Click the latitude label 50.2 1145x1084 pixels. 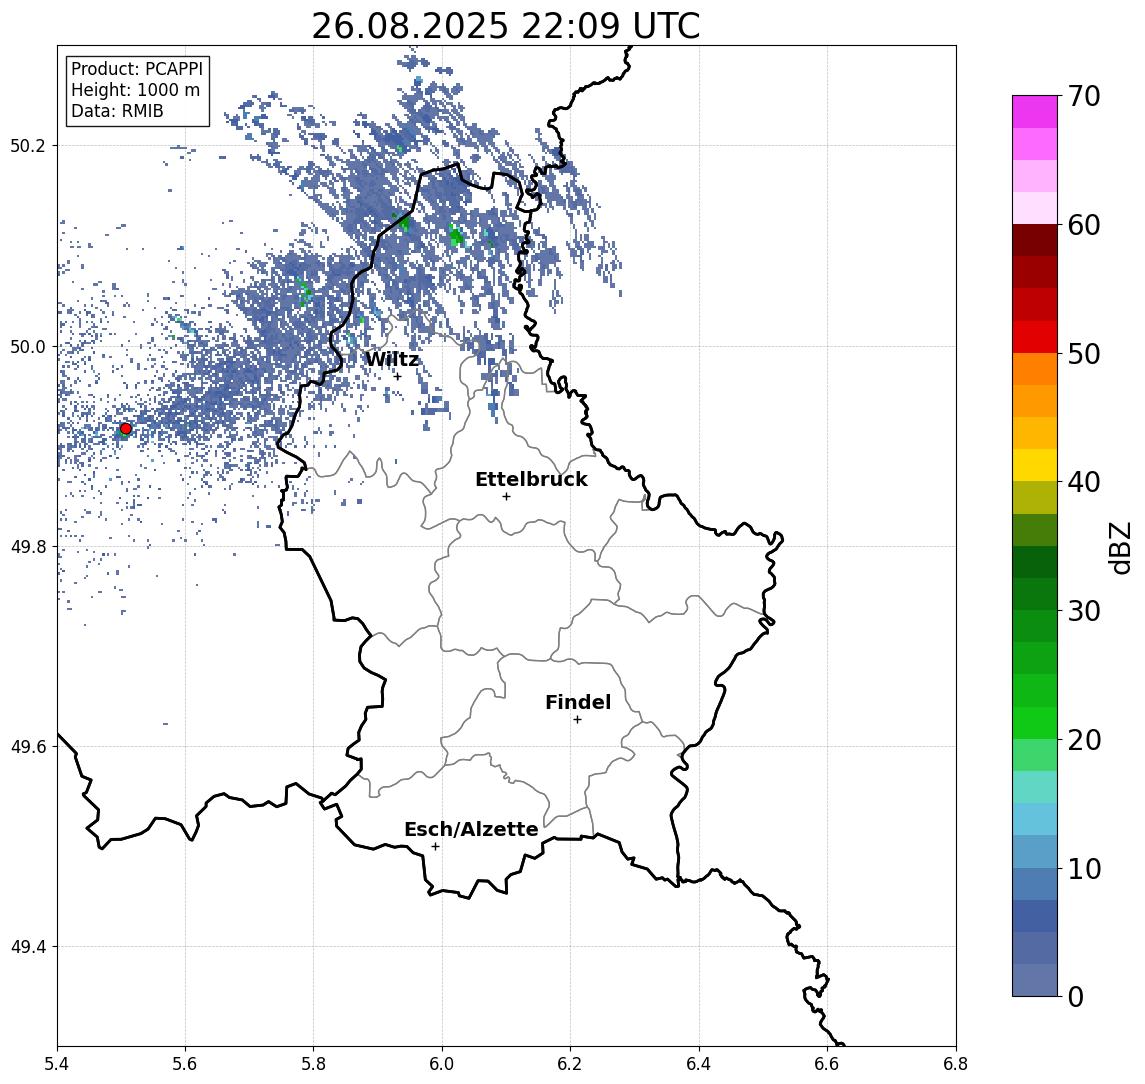pyautogui.click(x=28, y=145)
